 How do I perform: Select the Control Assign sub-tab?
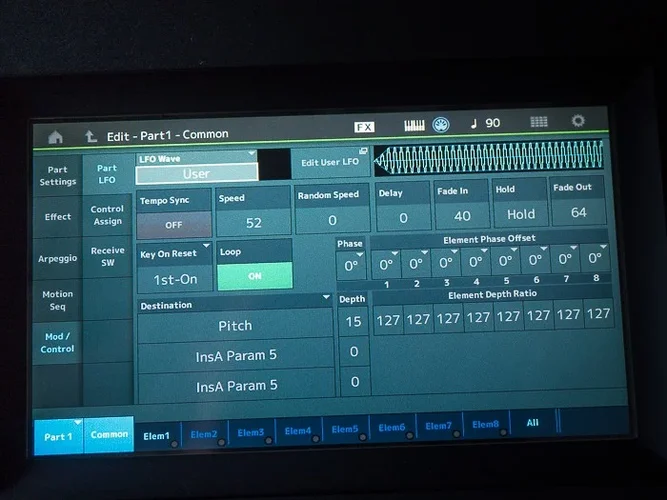[107, 215]
